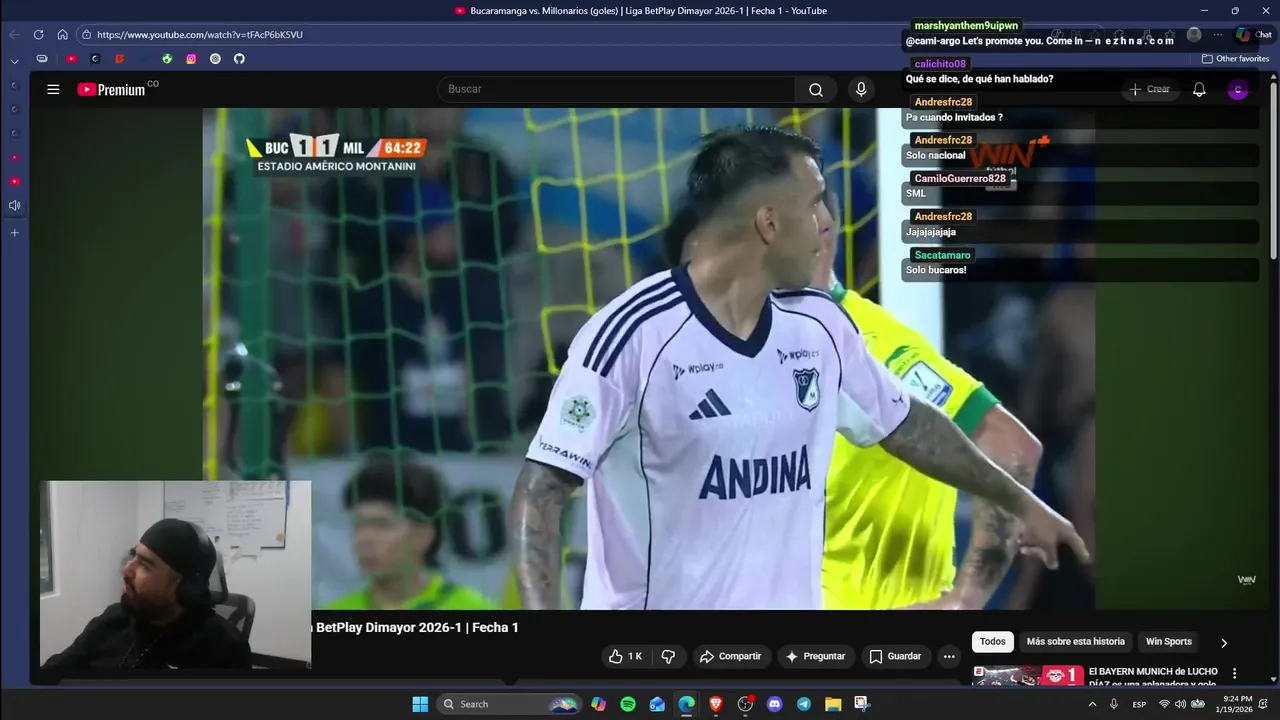Start voice search with microphone icon
This screenshot has width=1280, height=720.
tap(861, 89)
